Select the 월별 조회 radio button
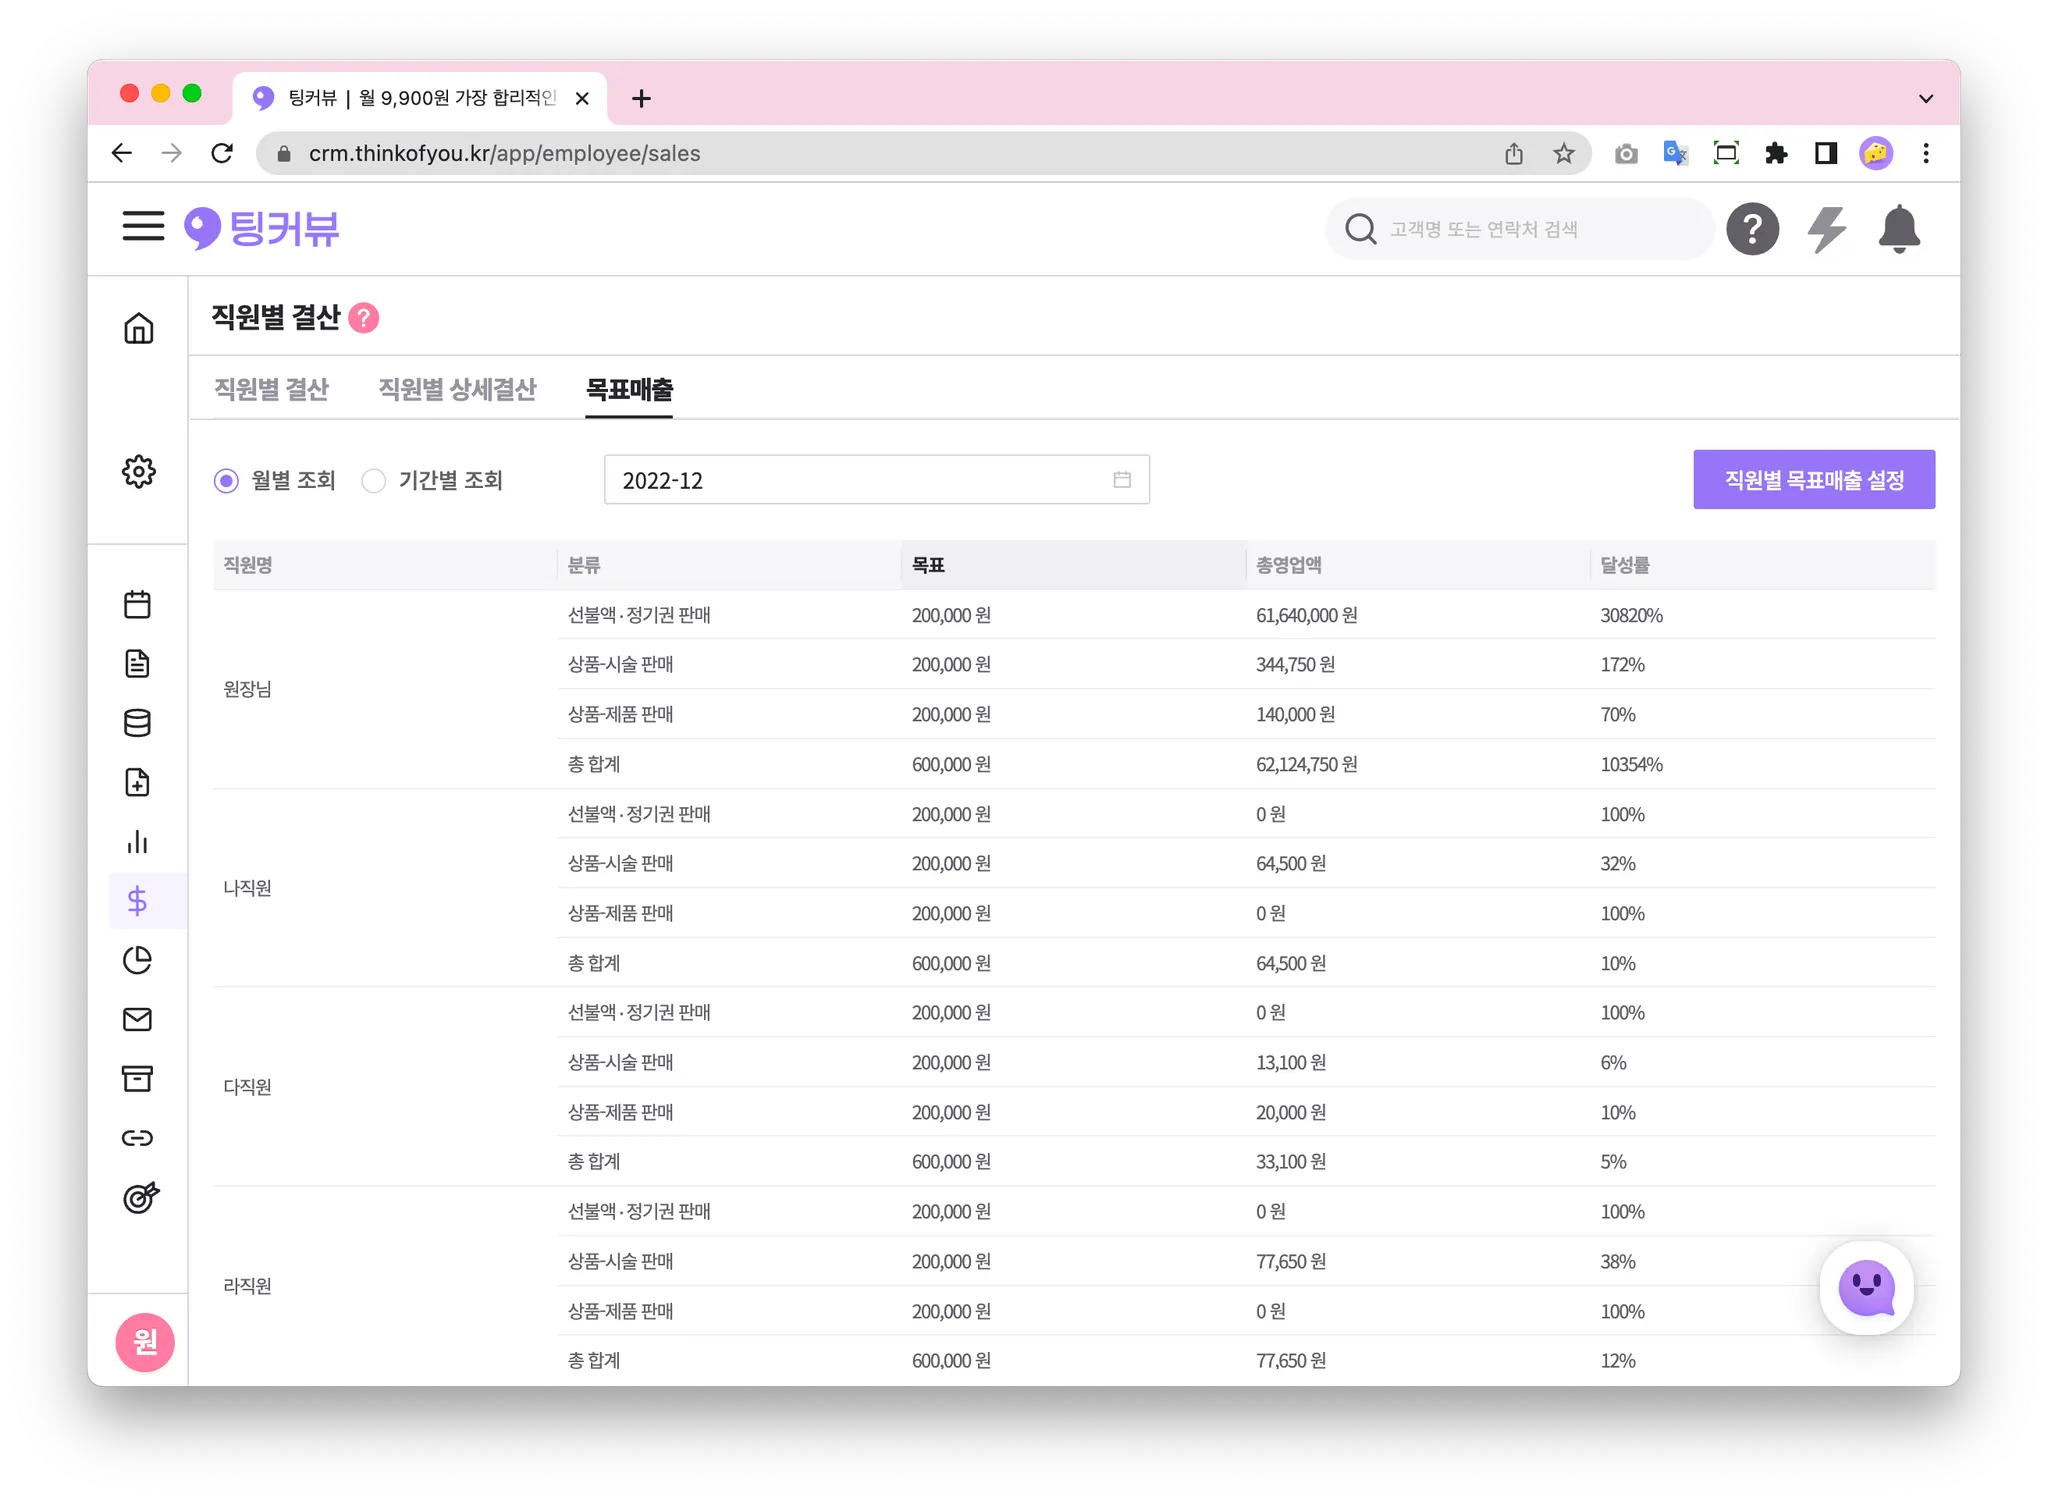The height and width of the screenshot is (1502, 2048). coord(227,481)
